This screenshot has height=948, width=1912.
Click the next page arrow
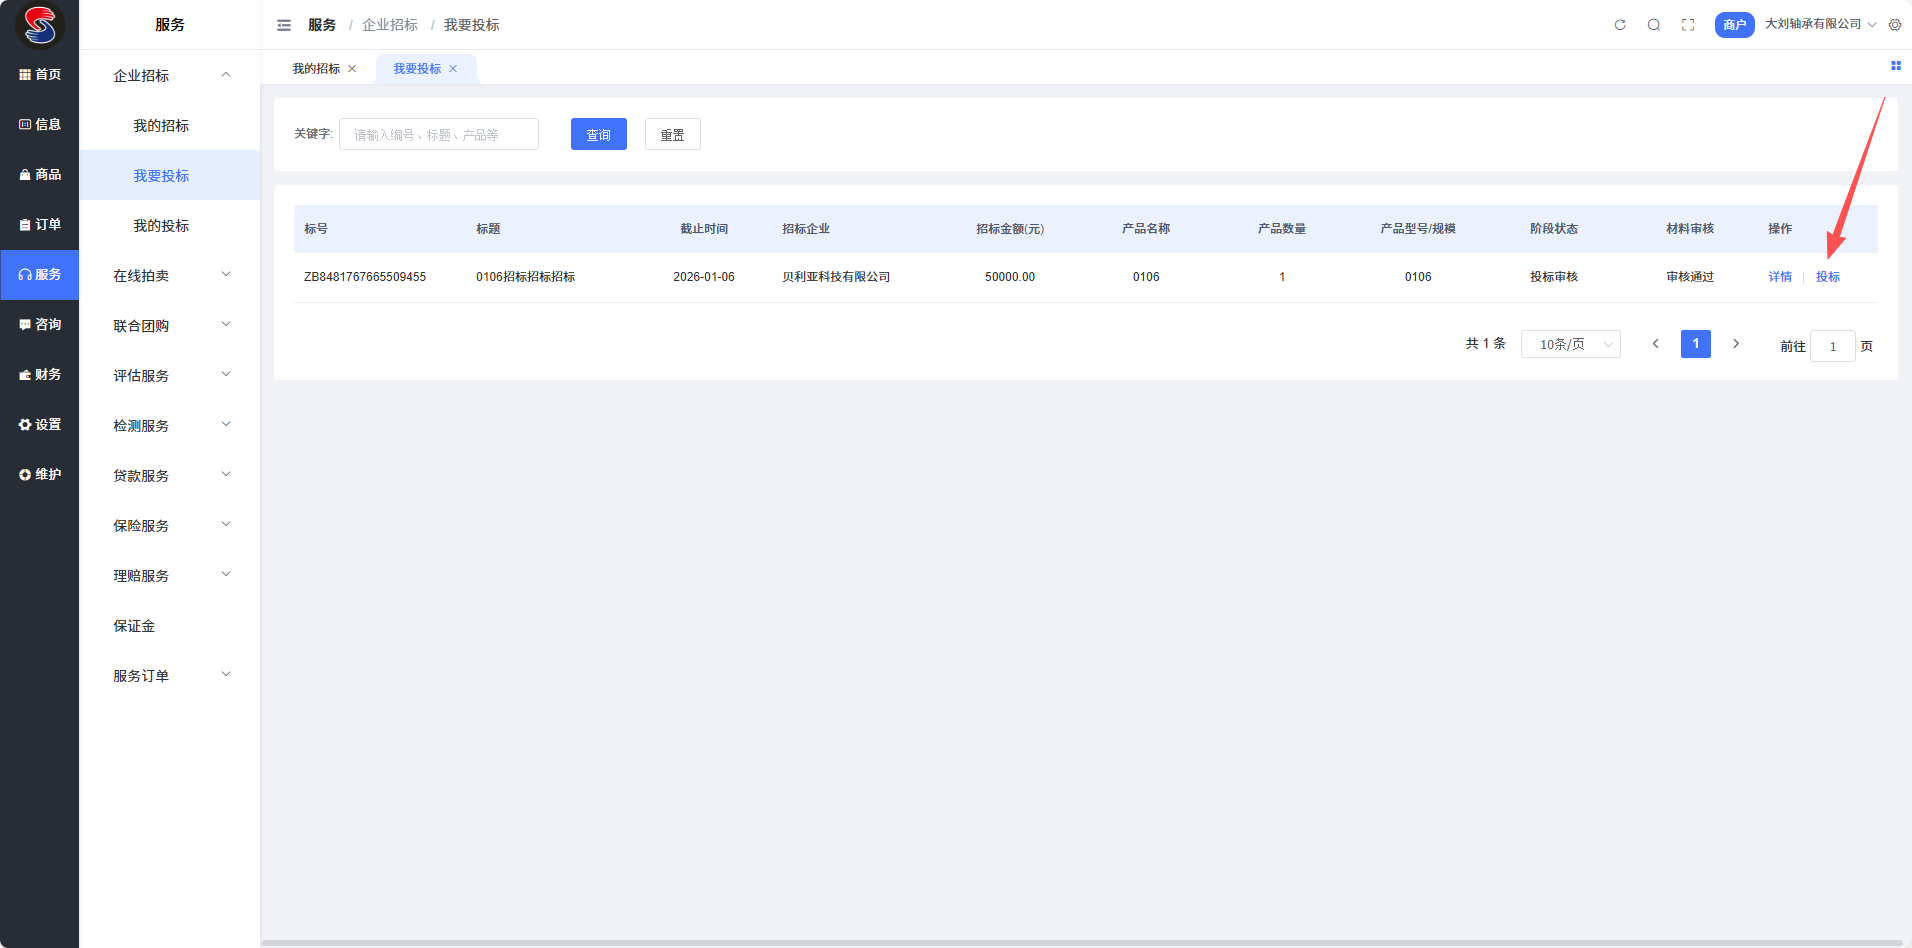[1736, 344]
